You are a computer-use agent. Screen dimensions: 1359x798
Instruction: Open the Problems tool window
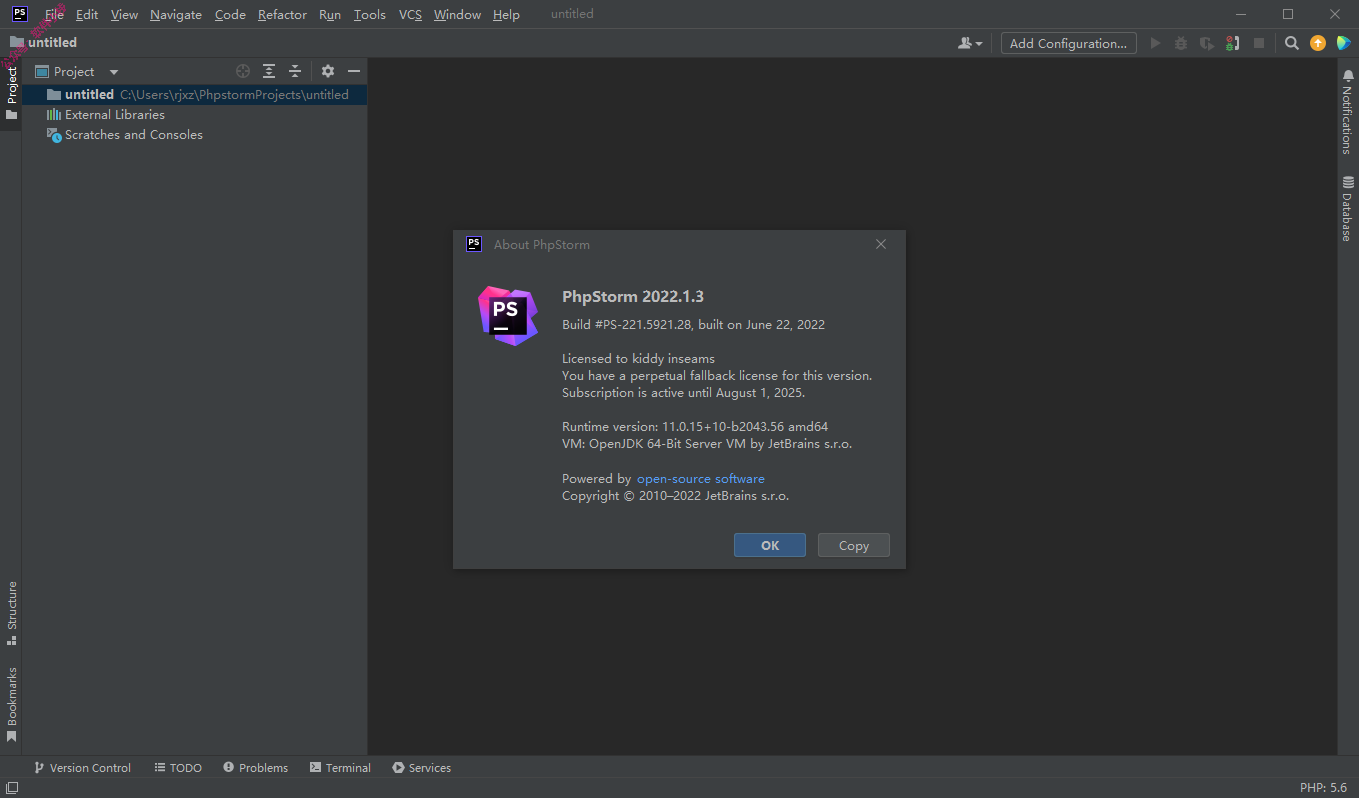point(256,768)
